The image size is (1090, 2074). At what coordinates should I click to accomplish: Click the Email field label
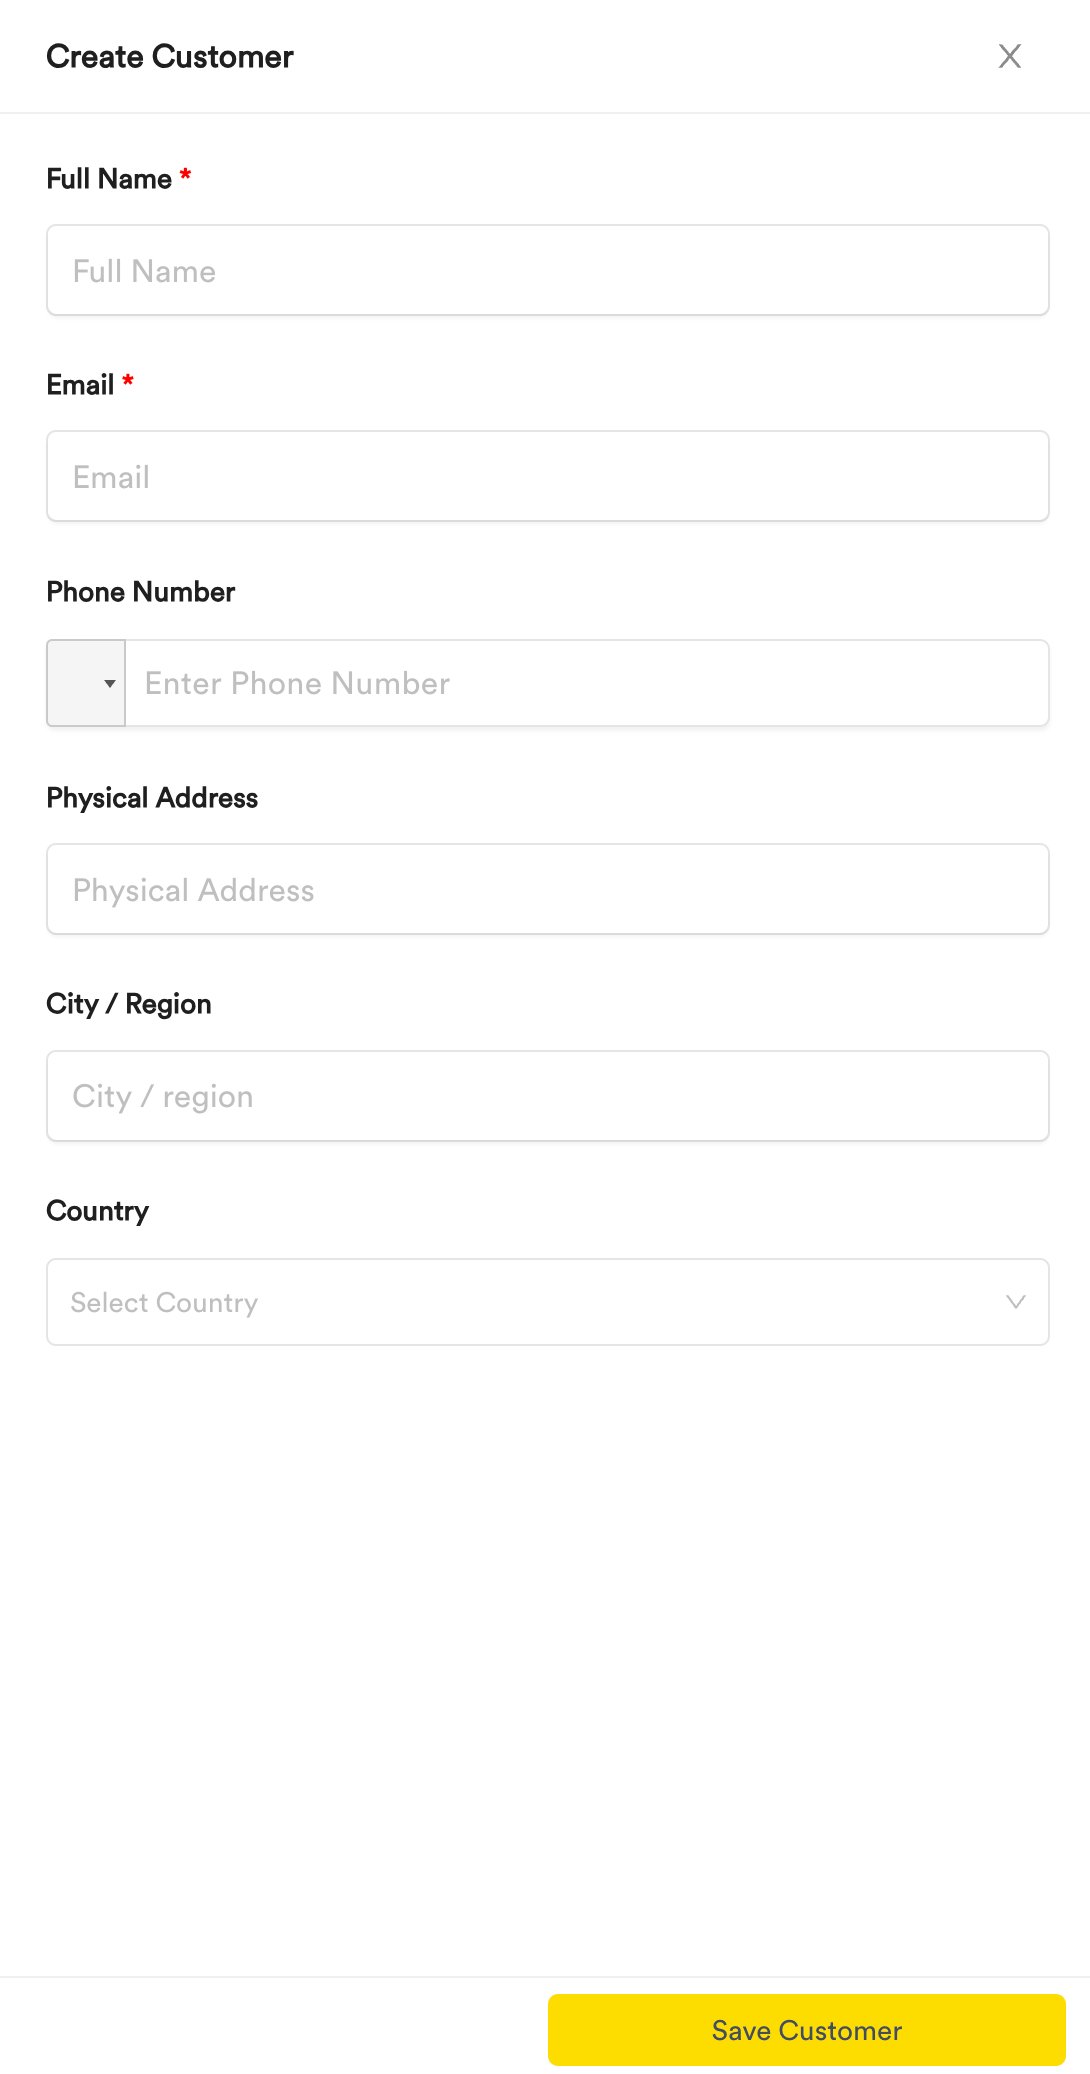[80, 385]
